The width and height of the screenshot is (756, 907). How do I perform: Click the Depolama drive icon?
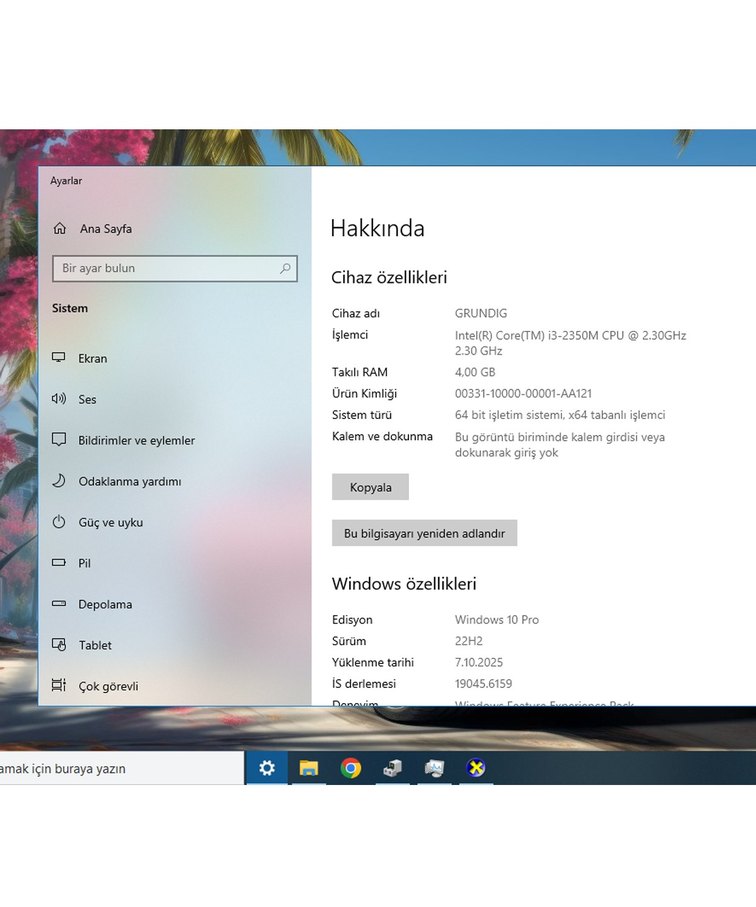[x=58, y=603]
